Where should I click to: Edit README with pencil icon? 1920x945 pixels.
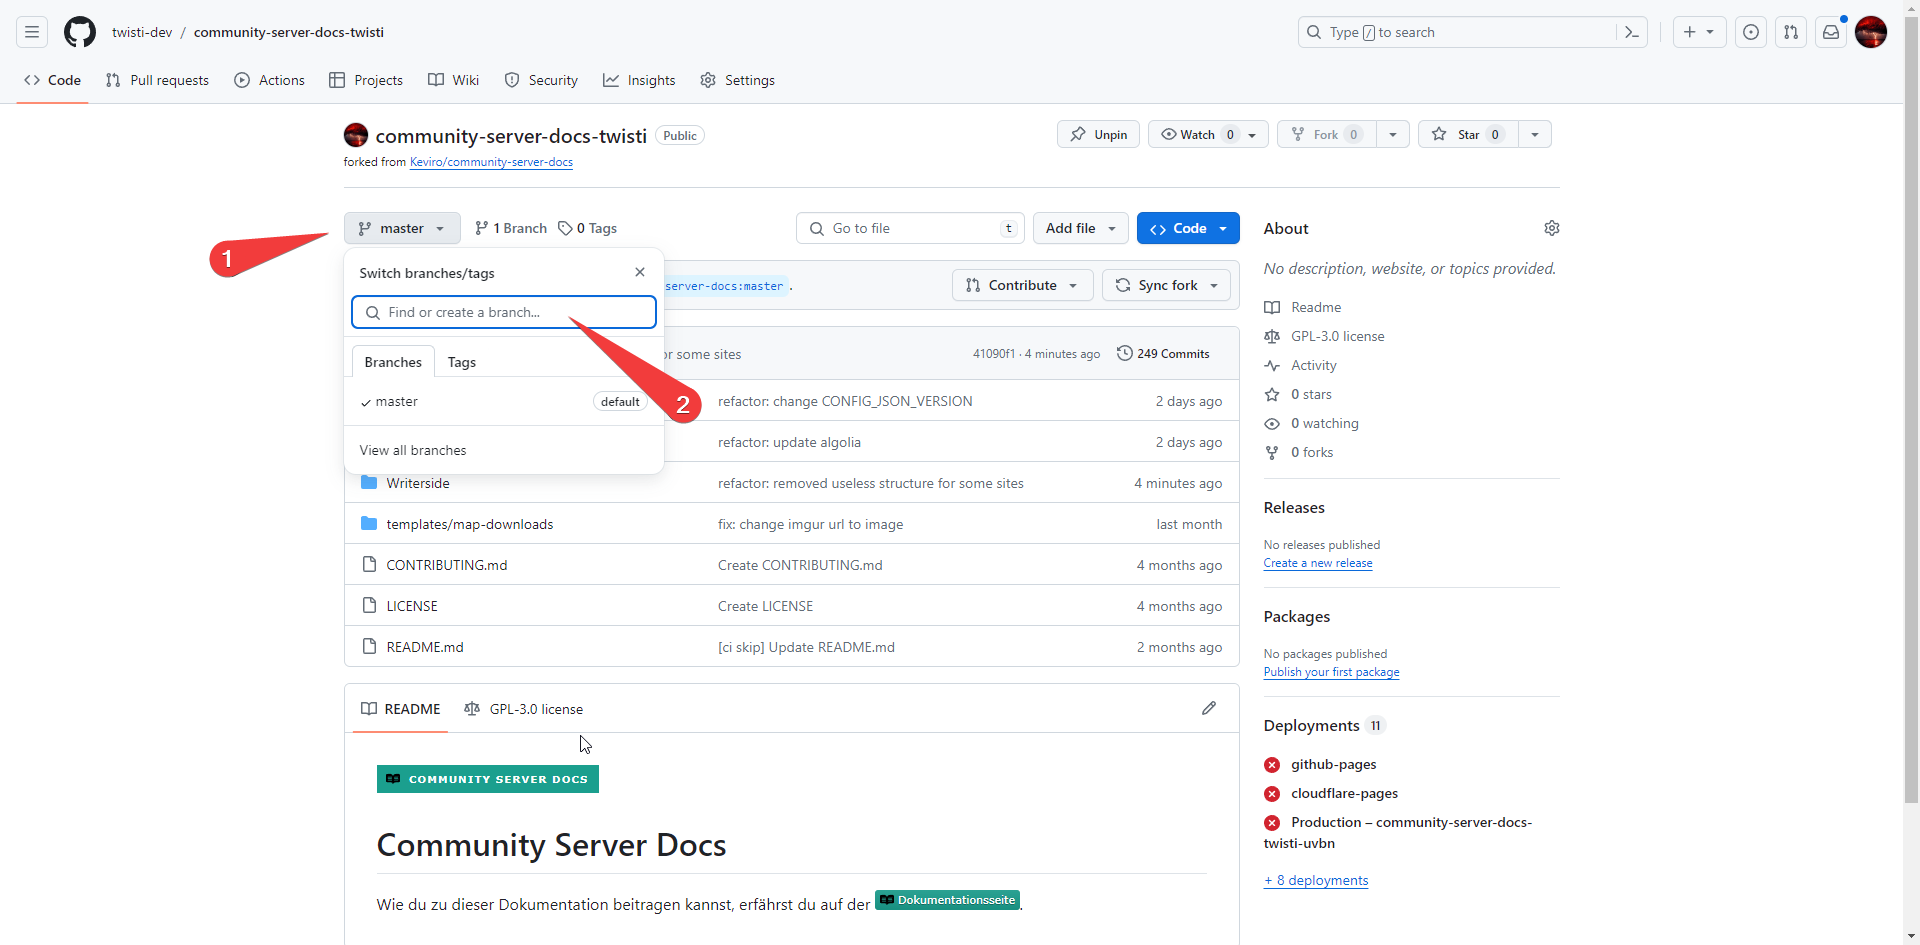[x=1209, y=708]
